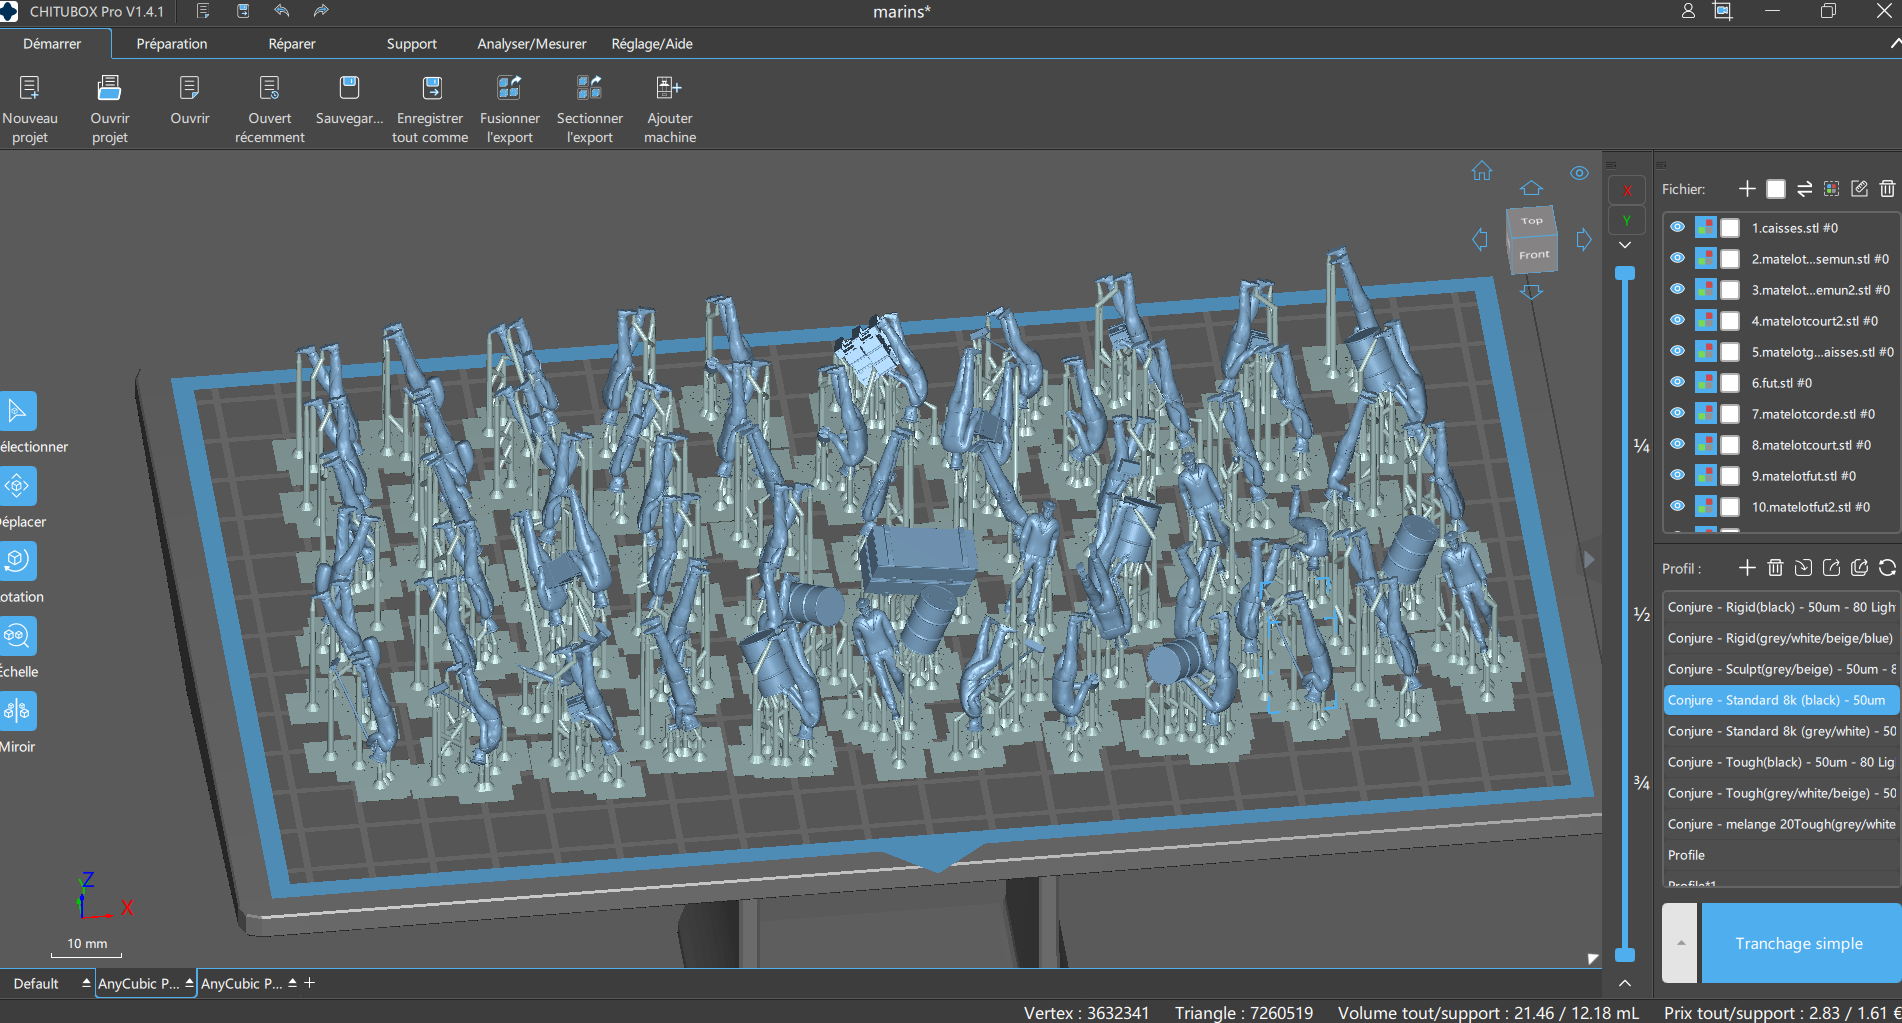Screen dimensions: 1902x1023
Task: Select the Miroir mirror tool
Action: pyautogui.click(x=18, y=711)
